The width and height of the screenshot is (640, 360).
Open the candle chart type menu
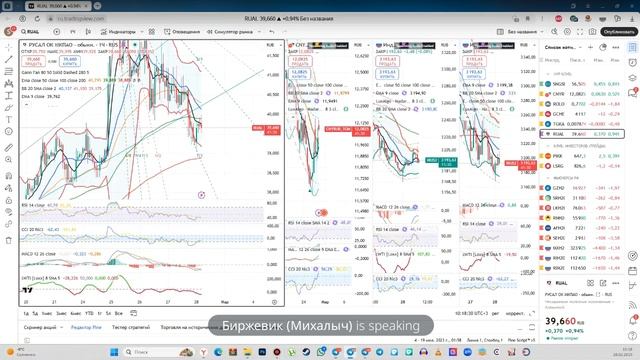pyautogui.click(x=89, y=31)
